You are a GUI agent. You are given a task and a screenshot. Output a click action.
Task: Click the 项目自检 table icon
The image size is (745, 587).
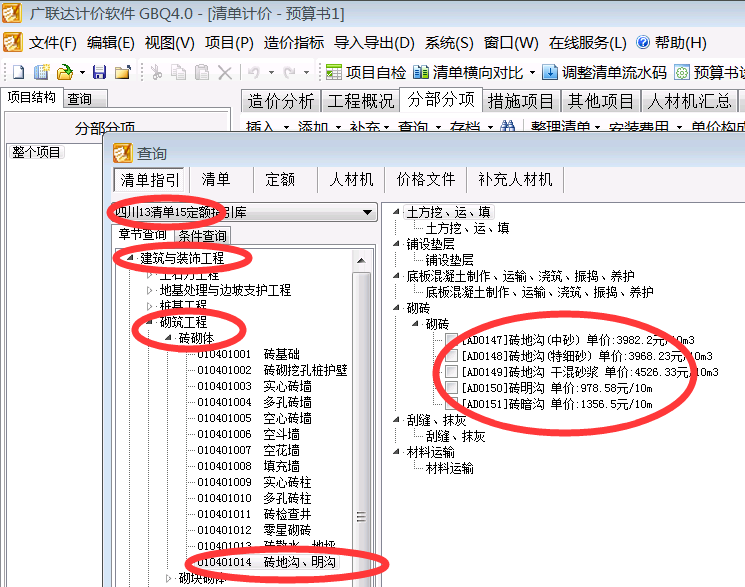[x=334, y=72]
